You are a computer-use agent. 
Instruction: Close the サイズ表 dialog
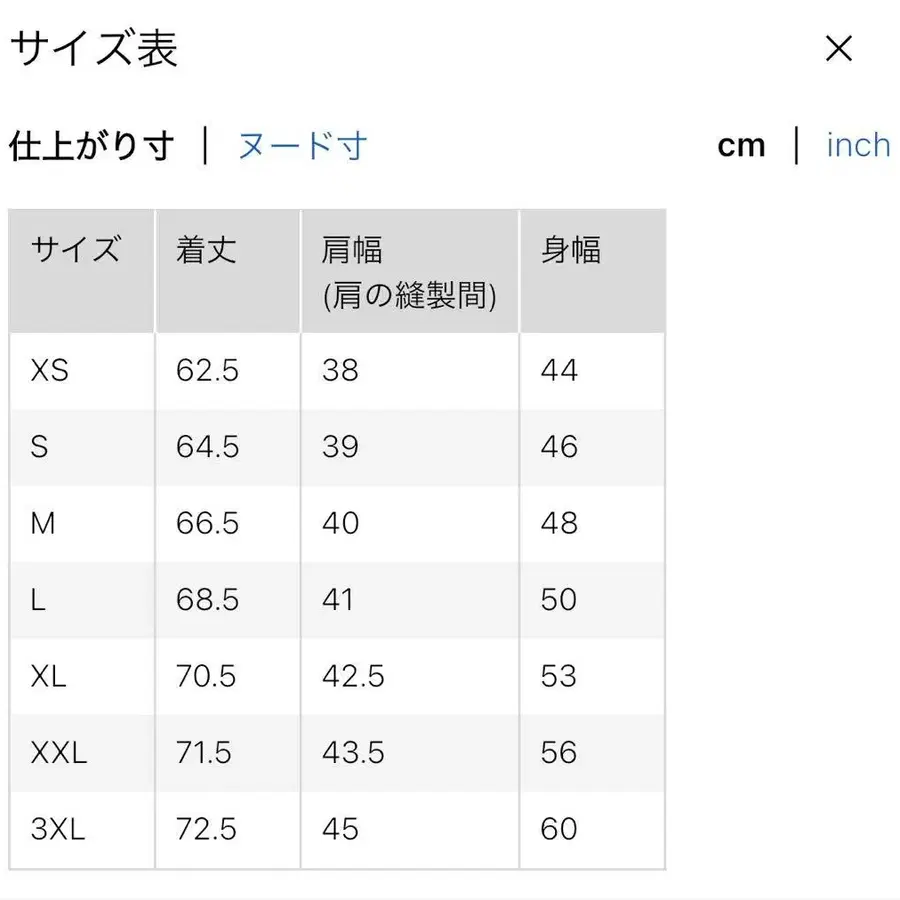coord(838,49)
